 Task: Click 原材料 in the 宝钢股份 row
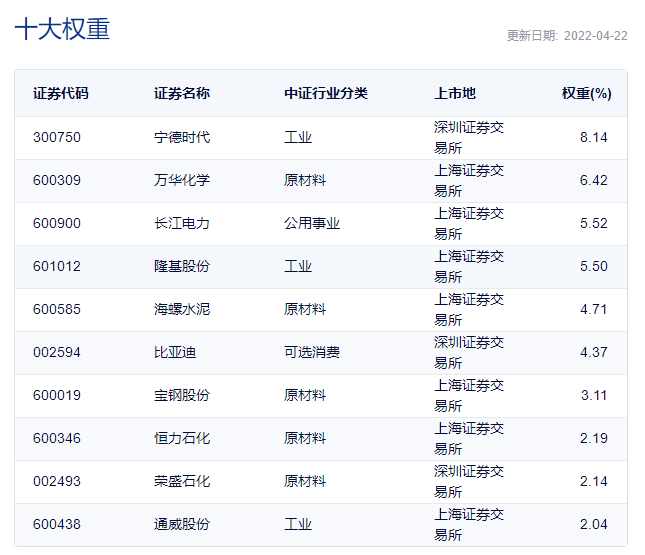click(x=305, y=395)
